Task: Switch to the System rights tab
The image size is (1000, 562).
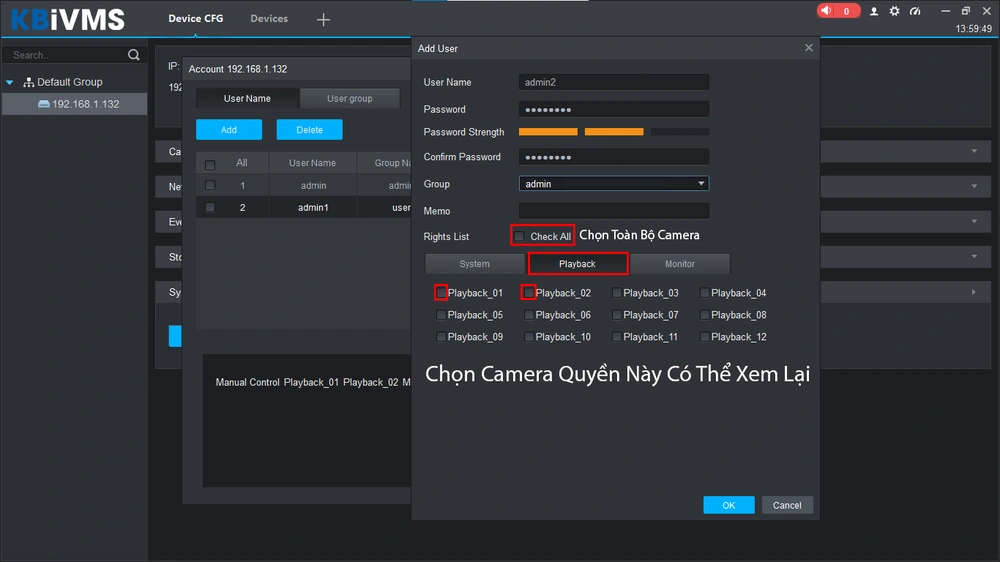Action: coord(474,263)
